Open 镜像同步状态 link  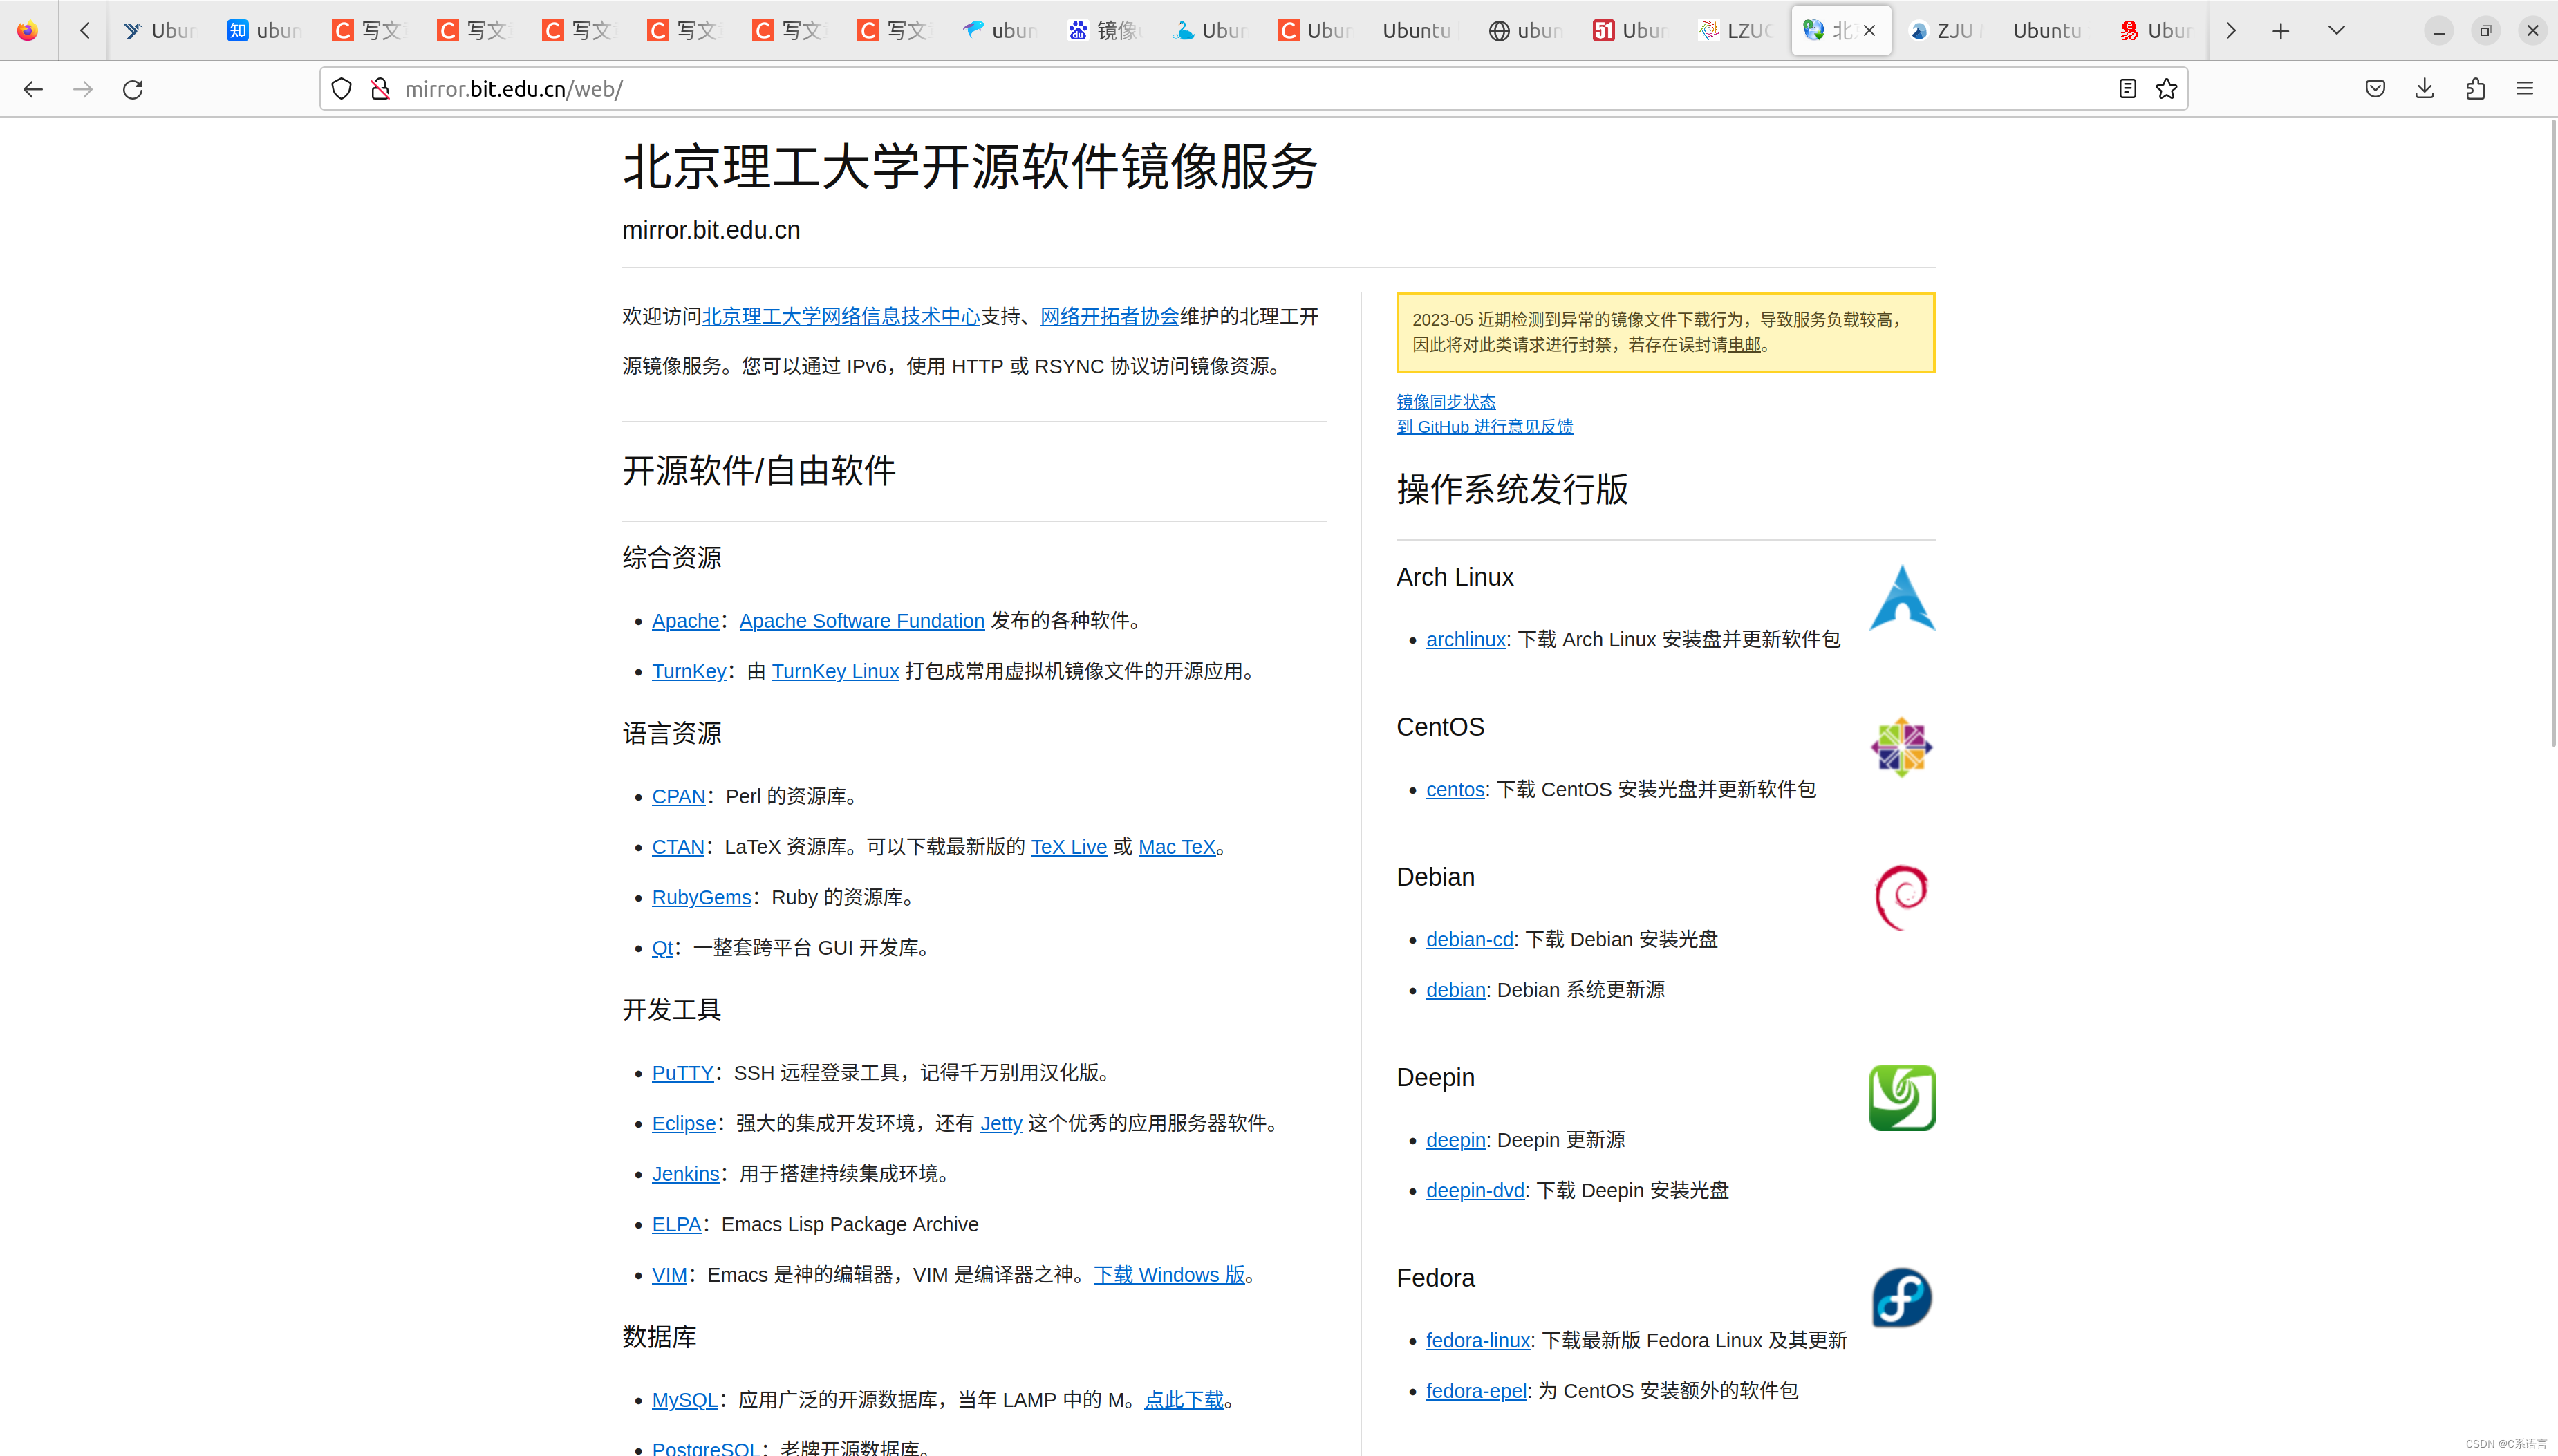pos(1446,402)
